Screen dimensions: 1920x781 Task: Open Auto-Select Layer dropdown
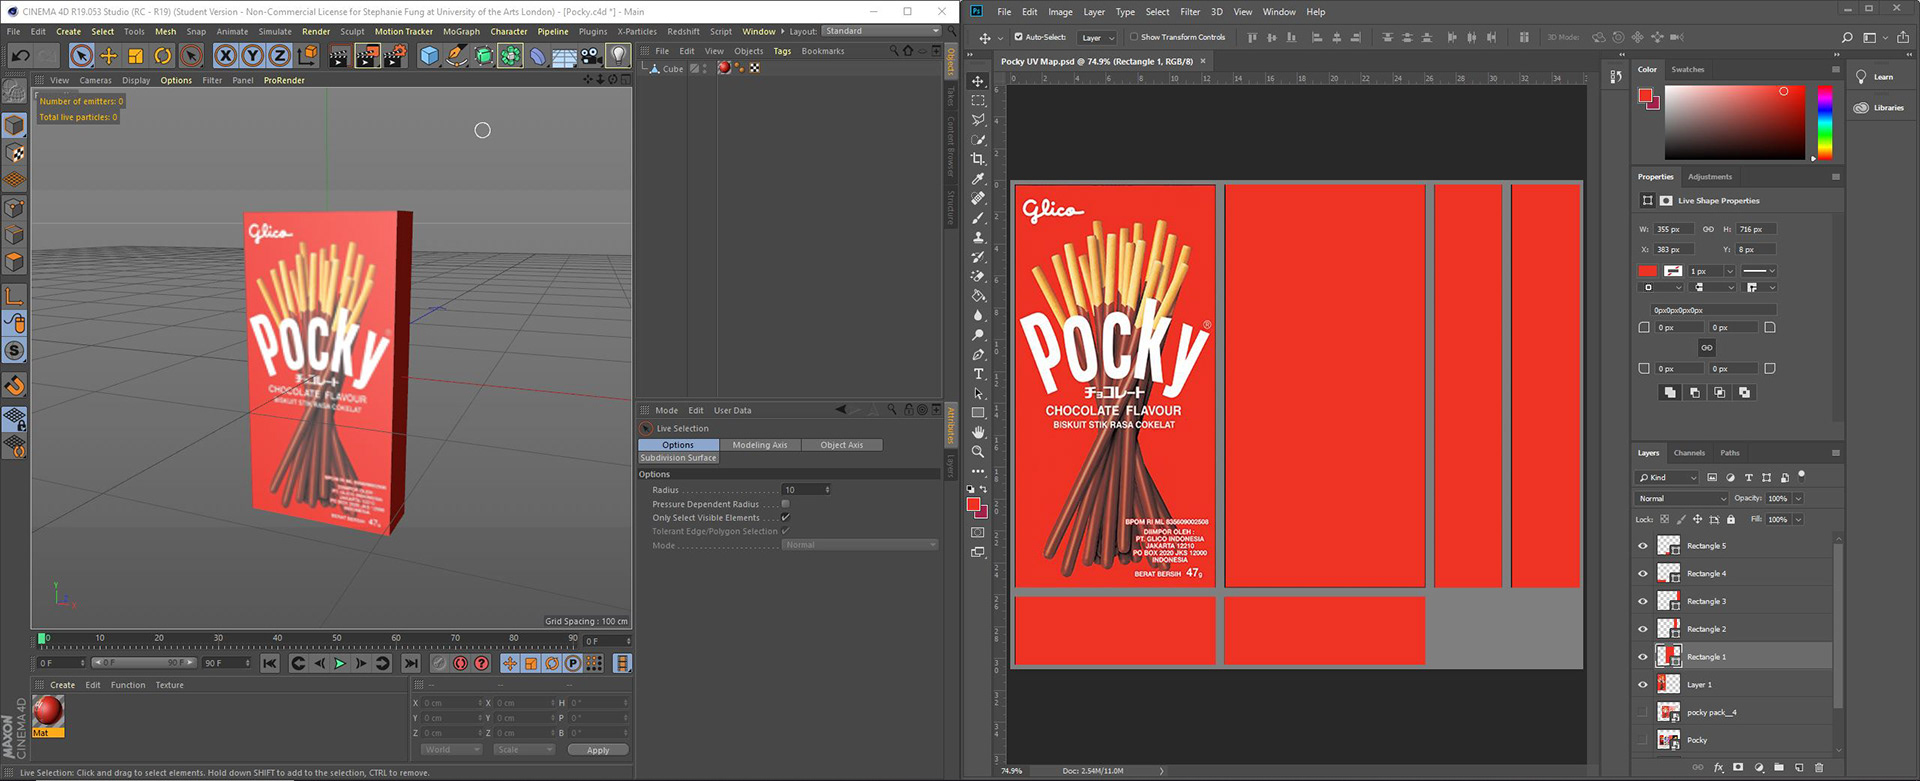pos(1097,37)
